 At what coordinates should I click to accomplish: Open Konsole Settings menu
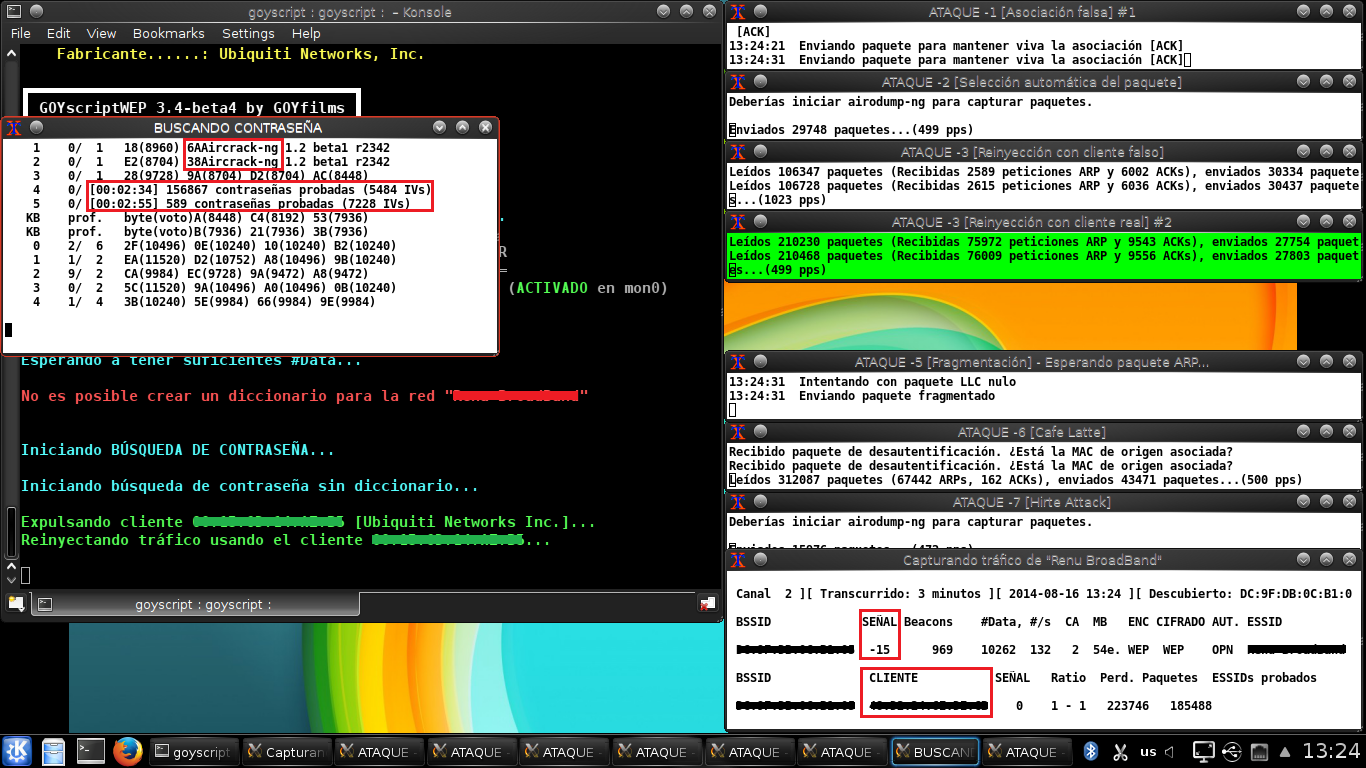(x=248, y=33)
